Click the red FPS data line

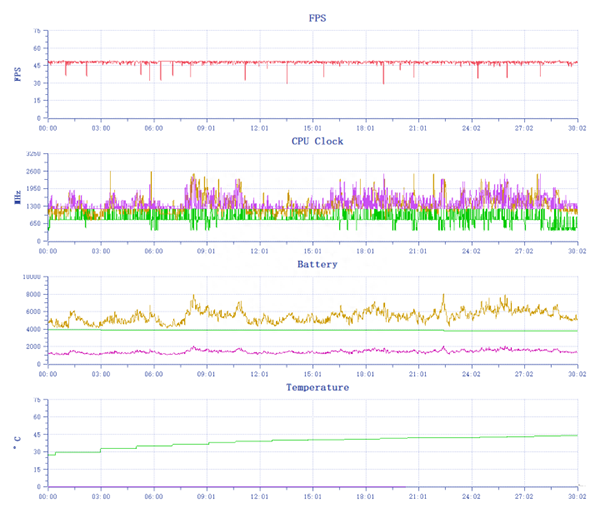coord(300,62)
